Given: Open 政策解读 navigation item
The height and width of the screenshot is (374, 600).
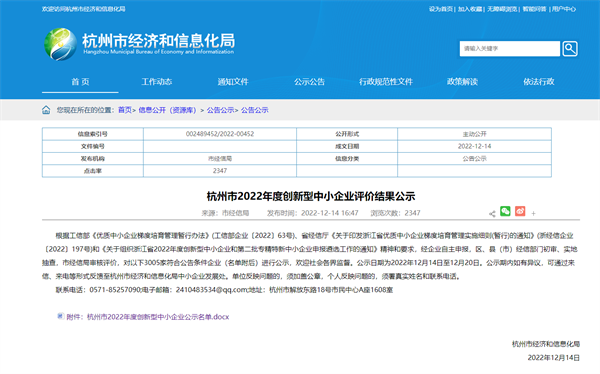Looking at the screenshot, I should pos(462,82).
